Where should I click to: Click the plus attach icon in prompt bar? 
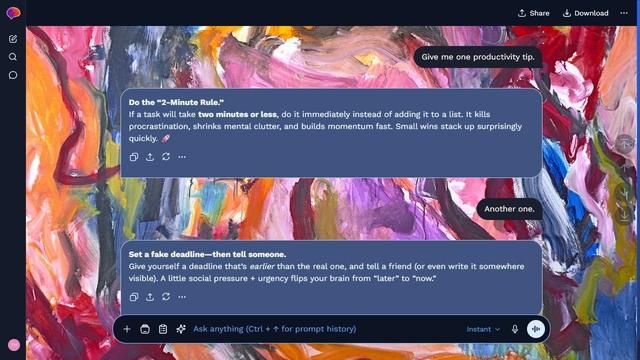click(127, 329)
